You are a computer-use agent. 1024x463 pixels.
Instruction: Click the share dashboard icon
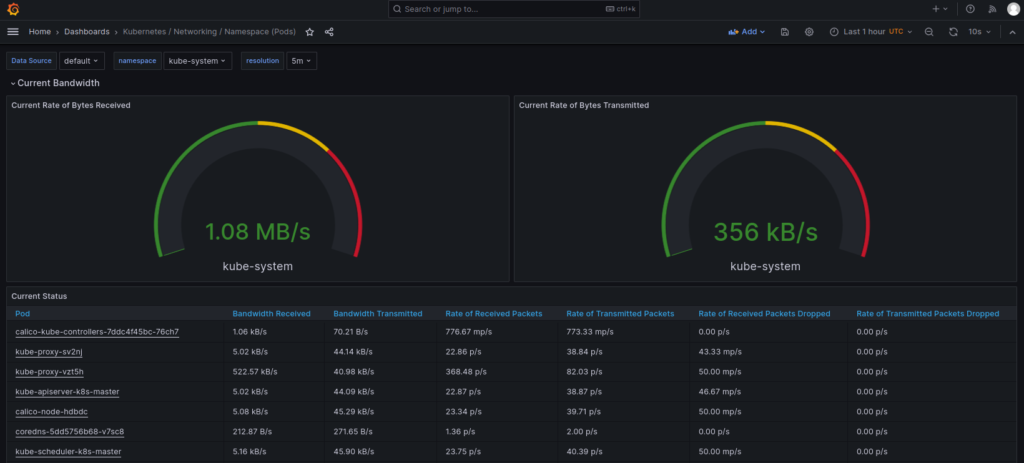pos(329,32)
